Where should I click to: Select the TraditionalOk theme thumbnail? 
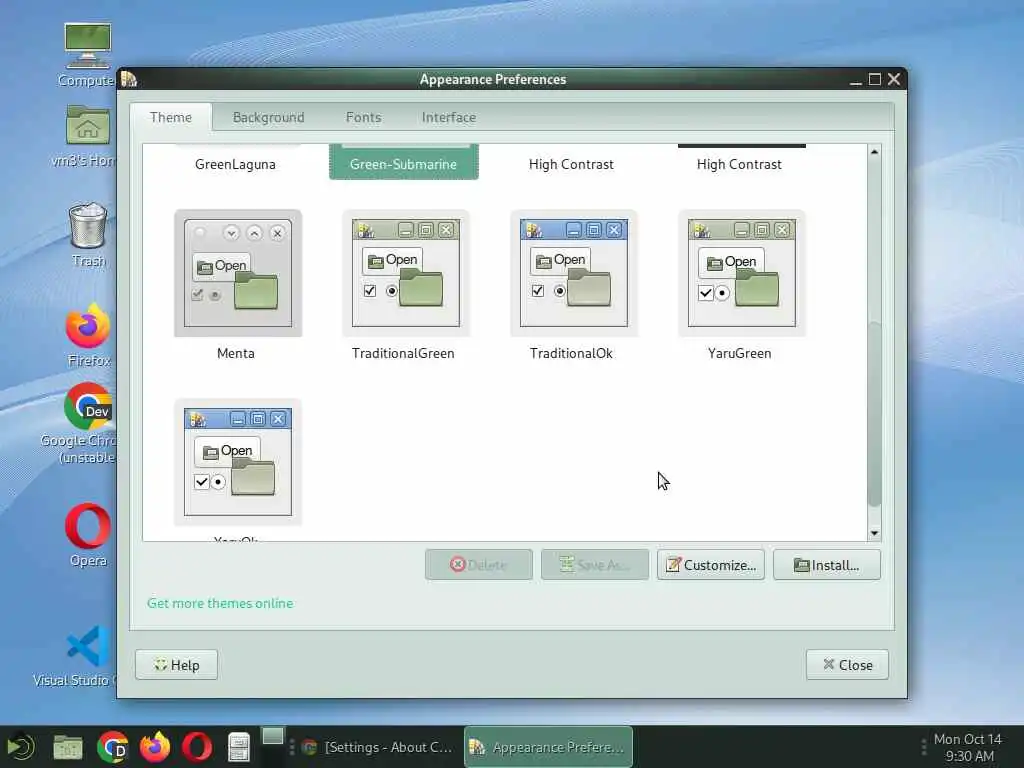pyautogui.click(x=573, y=273)
